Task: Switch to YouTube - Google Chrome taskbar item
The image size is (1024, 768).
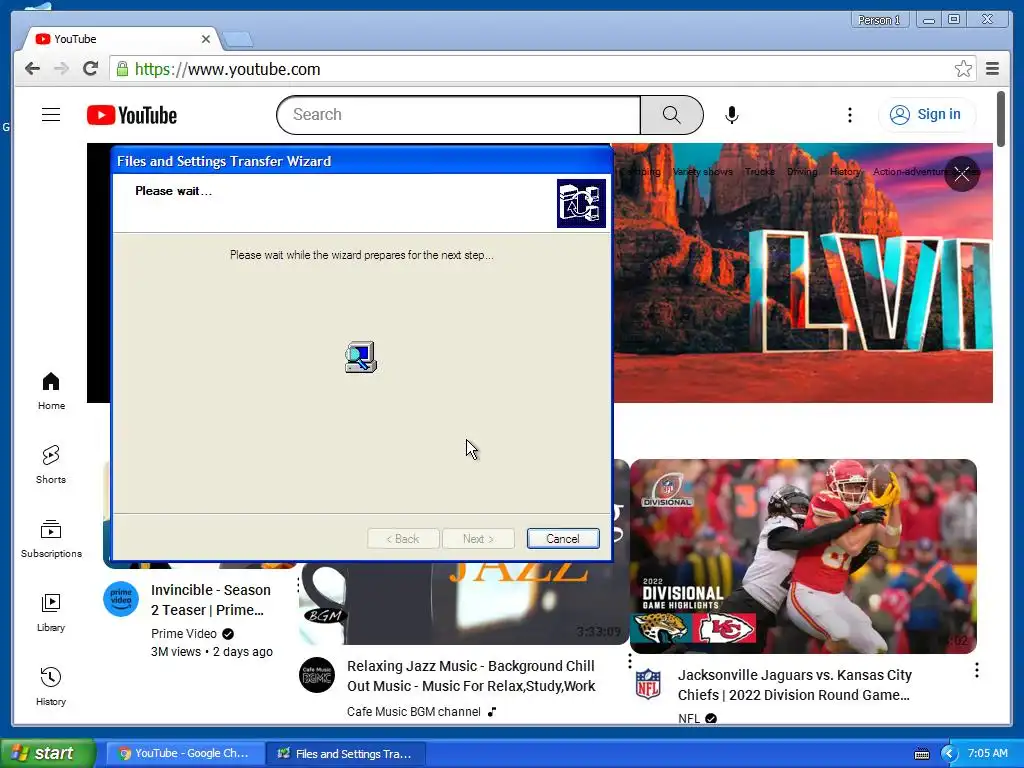Action: (184, 754)
